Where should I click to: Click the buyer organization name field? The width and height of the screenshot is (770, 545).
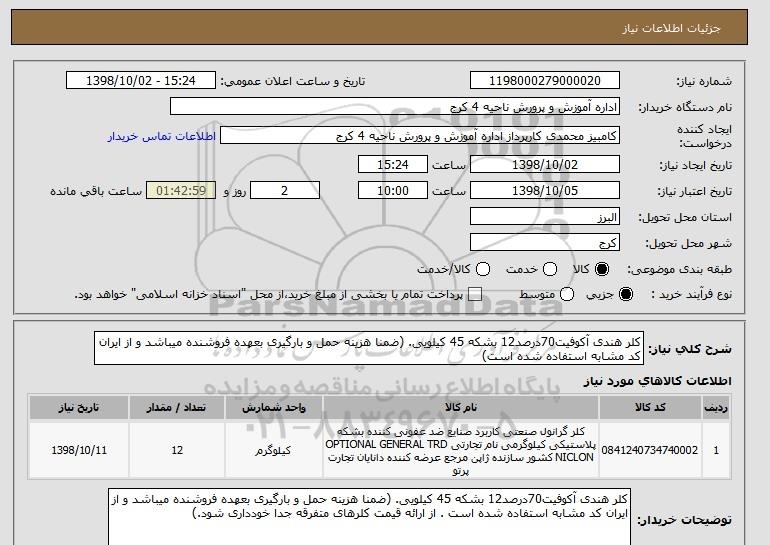point(395,107)
